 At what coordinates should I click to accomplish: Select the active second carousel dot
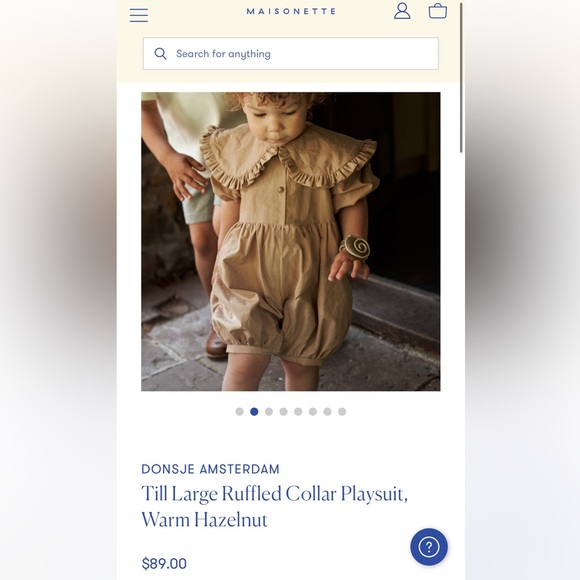click(254, 411)
